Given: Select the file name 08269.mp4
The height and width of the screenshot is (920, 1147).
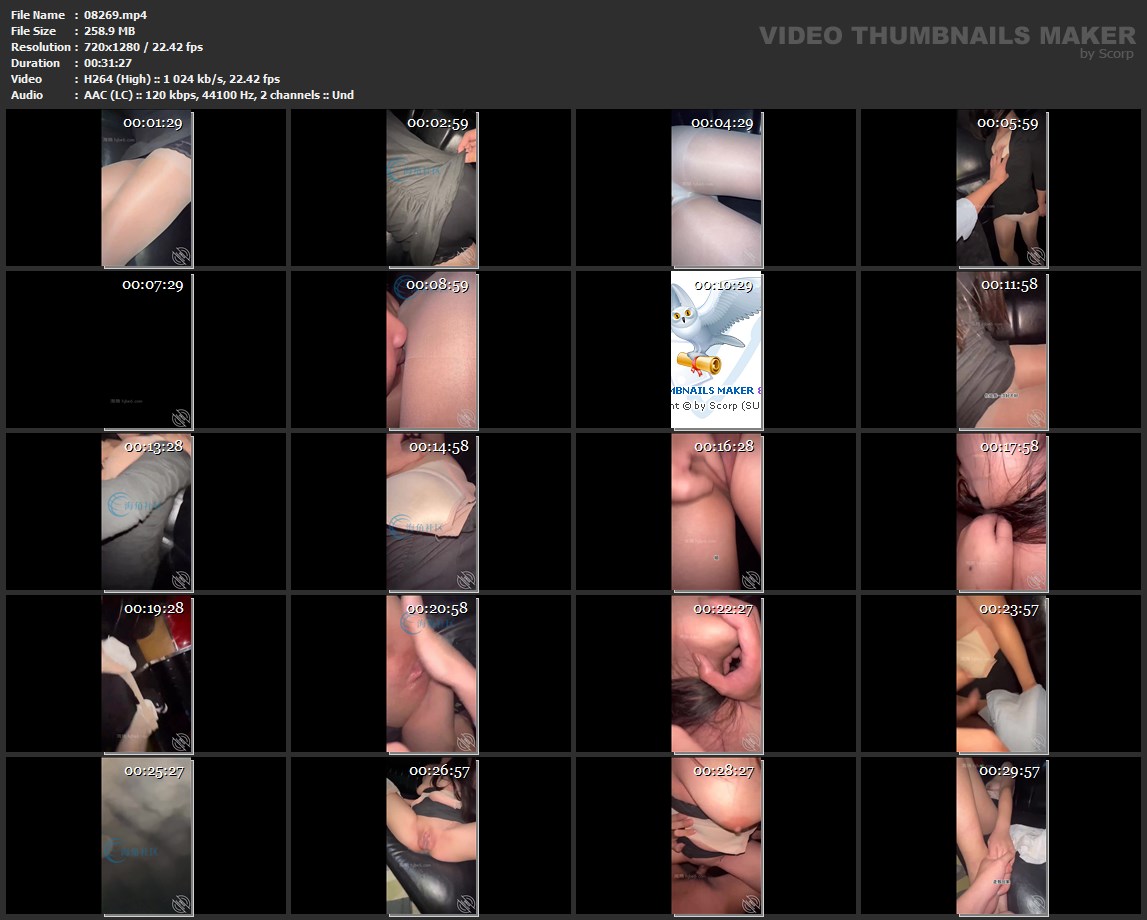Looking at the screenshot, I should click(116, 15).
